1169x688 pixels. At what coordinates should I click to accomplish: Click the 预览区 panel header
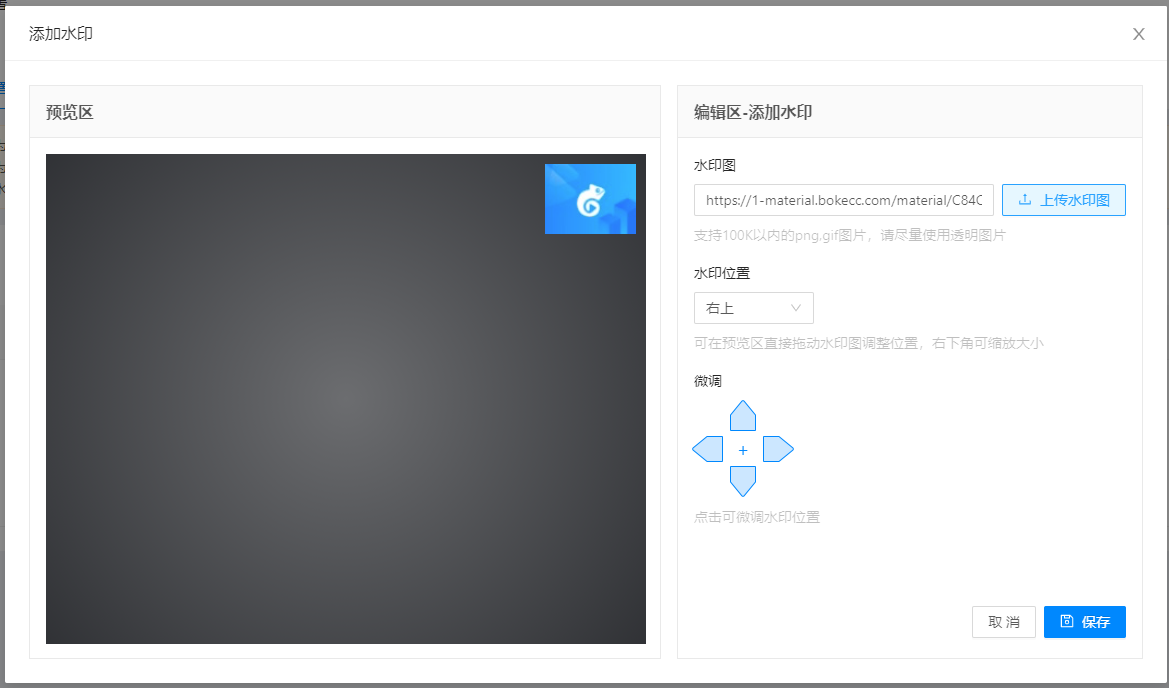[70, 112]
